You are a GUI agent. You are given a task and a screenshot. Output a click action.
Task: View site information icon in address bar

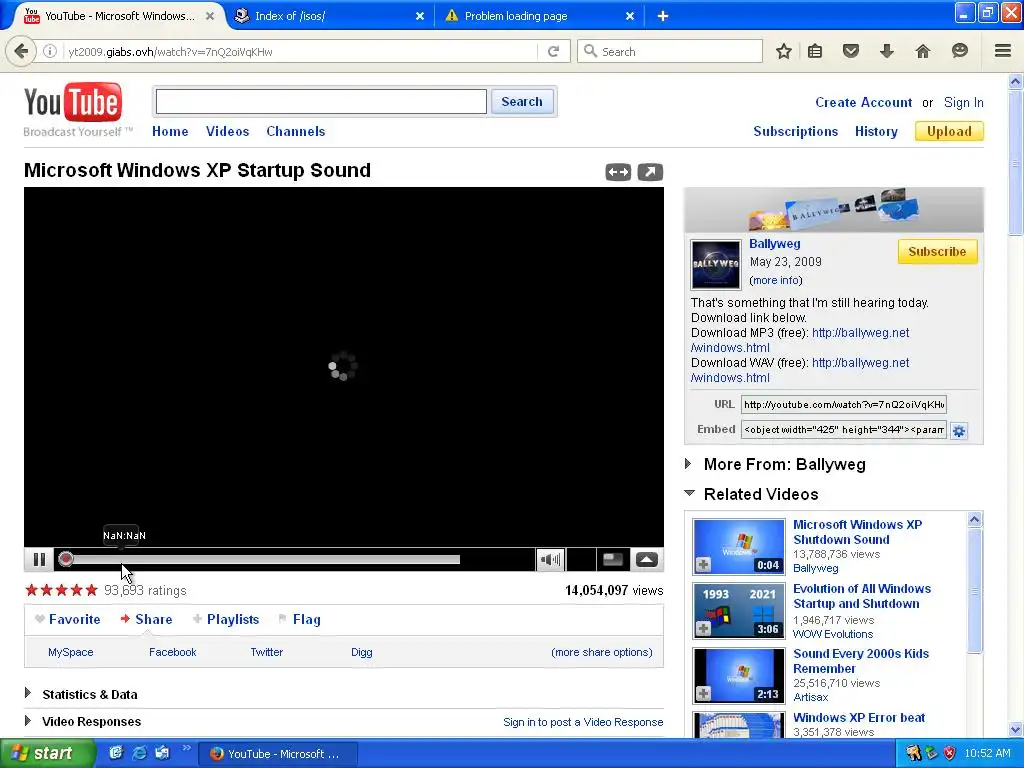tap(50, 52)
